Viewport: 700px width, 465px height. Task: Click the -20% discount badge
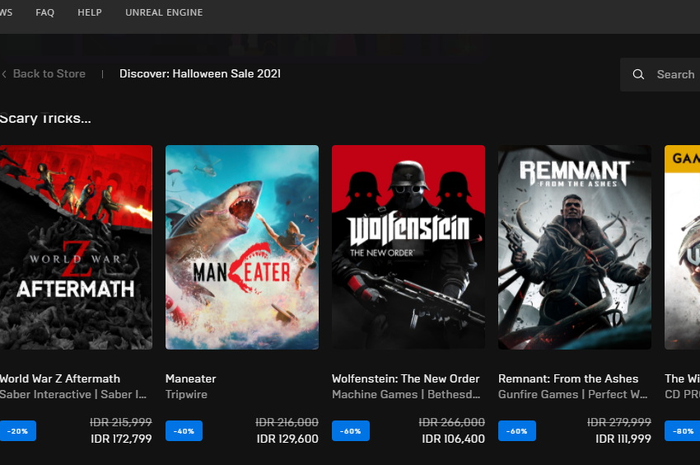[x=18, y=431]
